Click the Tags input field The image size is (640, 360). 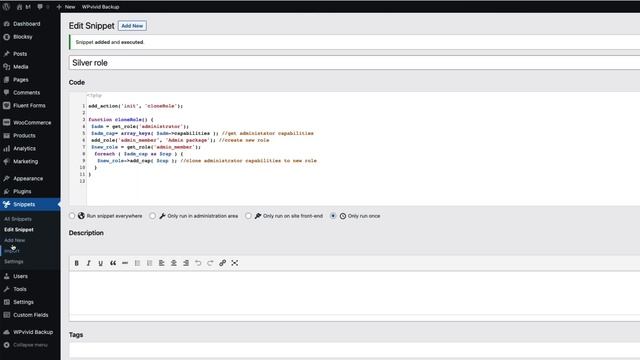pos(354,350)
